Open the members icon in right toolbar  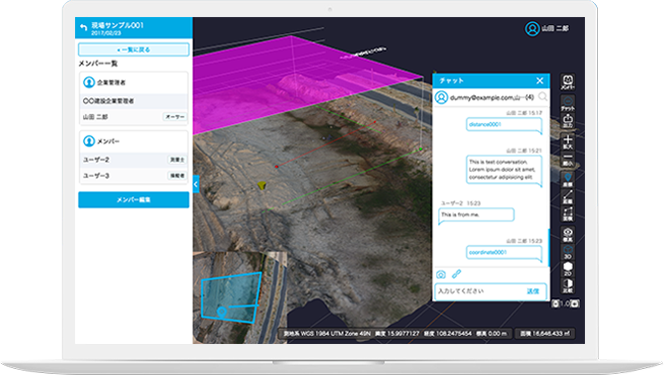[567, 82]
